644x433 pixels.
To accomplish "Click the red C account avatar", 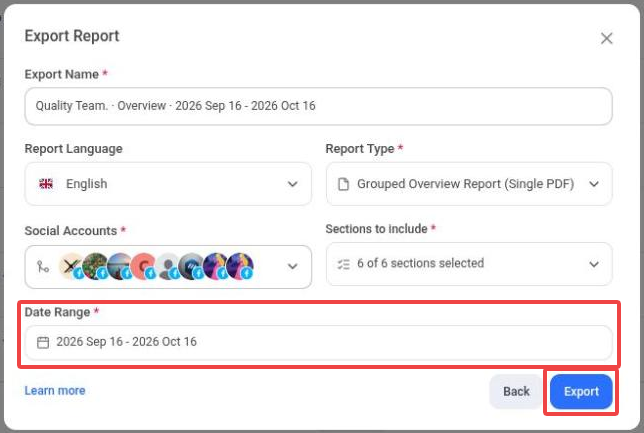I will coord(143,266).
